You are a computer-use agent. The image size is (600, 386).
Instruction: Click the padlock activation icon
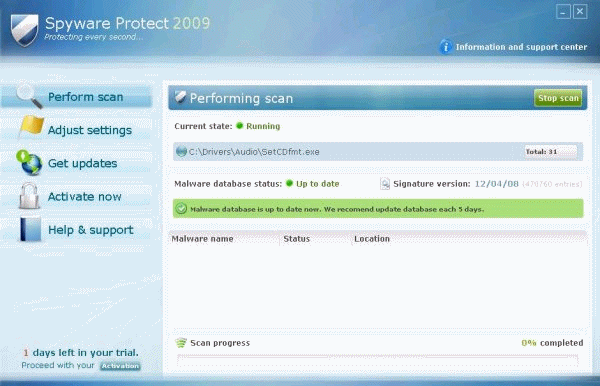pos(30,196)
